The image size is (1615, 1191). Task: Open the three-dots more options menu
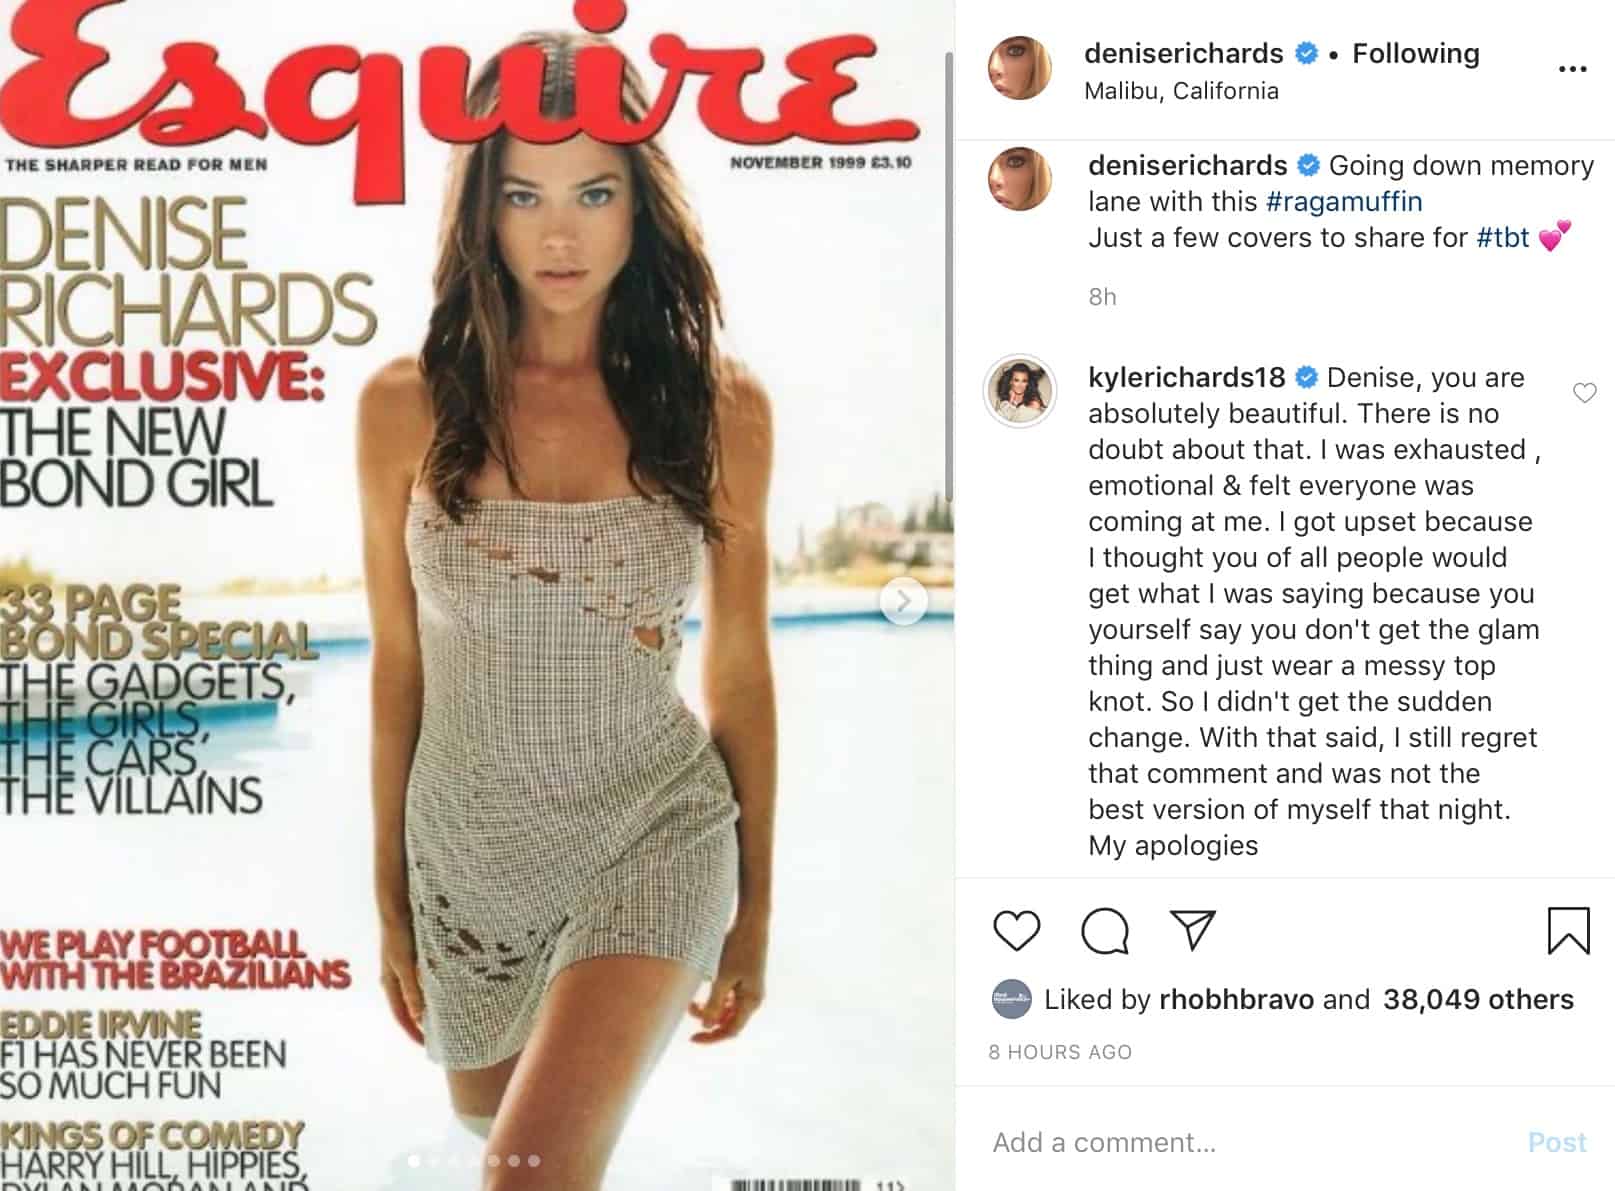1572,69
